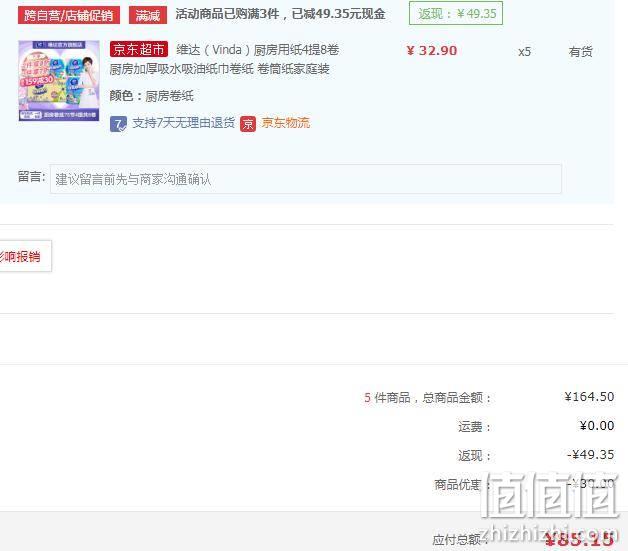Click the red 京 logistics icon
This screenshot has height=551, width=628.
click(x=248, y=124)
